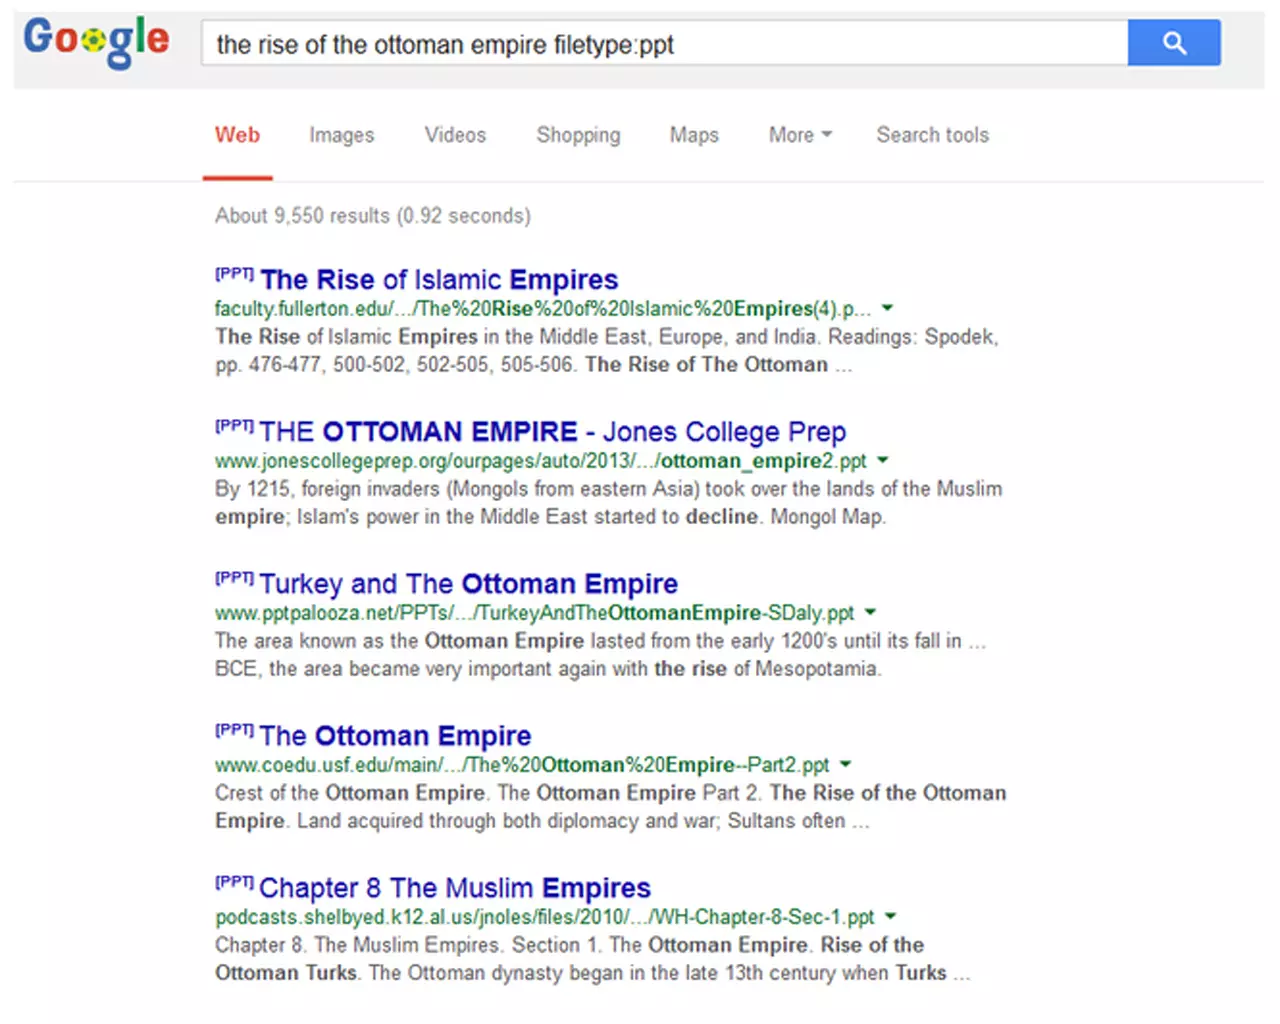This screenshot has height=1024, width=1280.
Task: Click the blue magnifier search button
Action: pyautogui.click(x=1174, y=43)
